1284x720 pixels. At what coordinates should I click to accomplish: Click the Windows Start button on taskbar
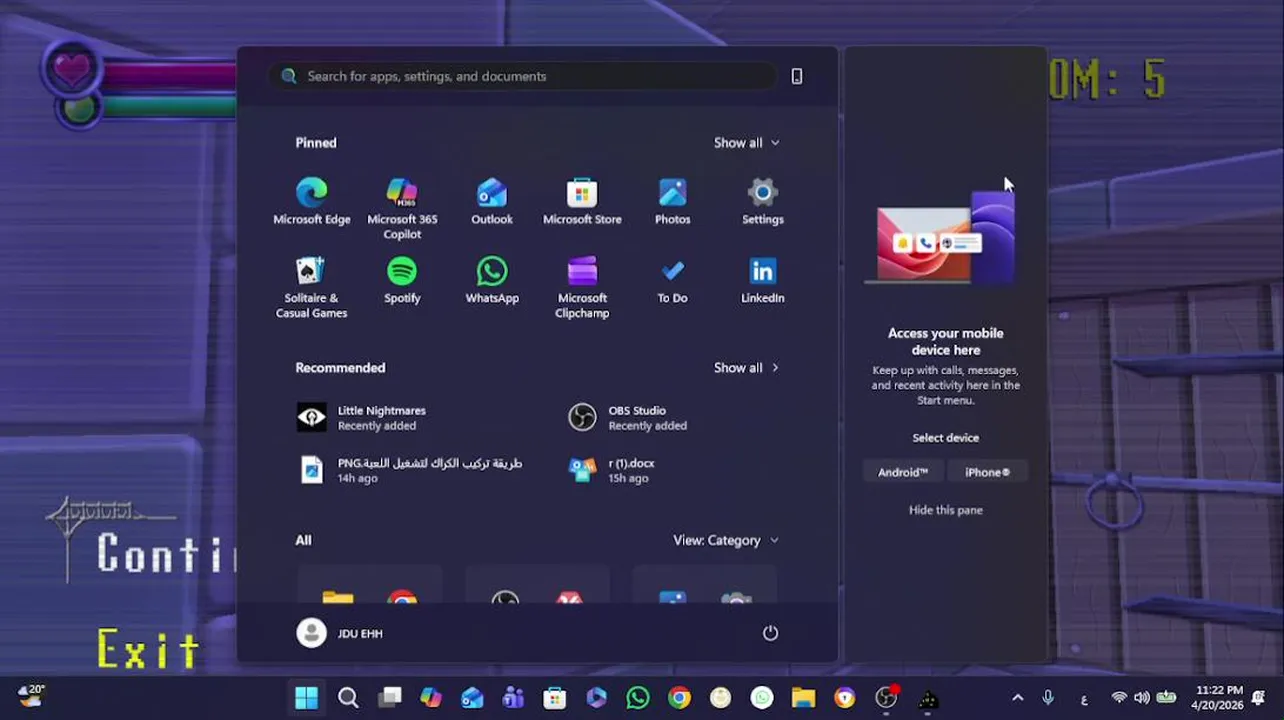pos(306,697)
